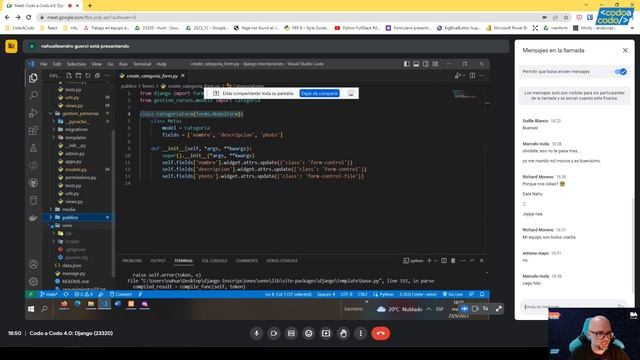
Task: Raise hand in the Meet call
Action: [x=343, y=333]
